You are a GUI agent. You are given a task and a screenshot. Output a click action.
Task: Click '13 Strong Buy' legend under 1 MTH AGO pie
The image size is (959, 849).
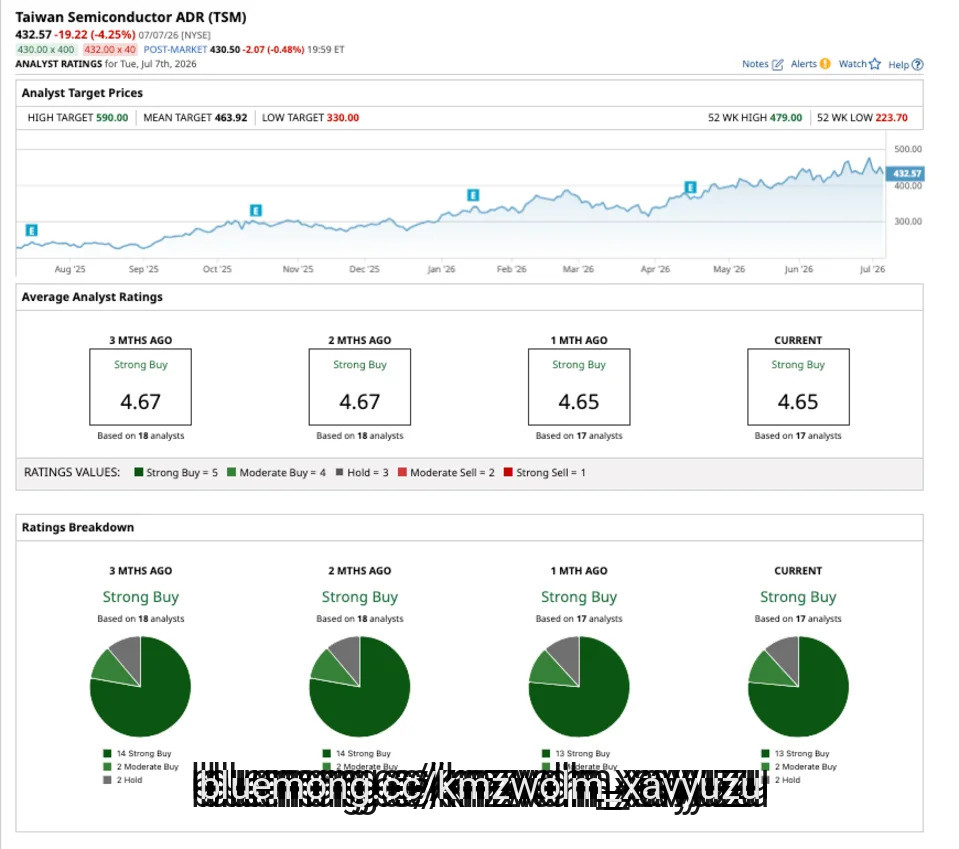576,754
